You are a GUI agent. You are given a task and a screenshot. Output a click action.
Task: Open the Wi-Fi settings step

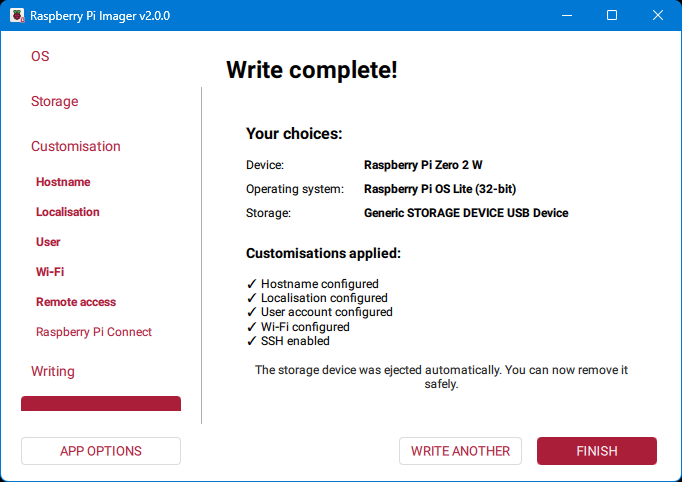50,272
